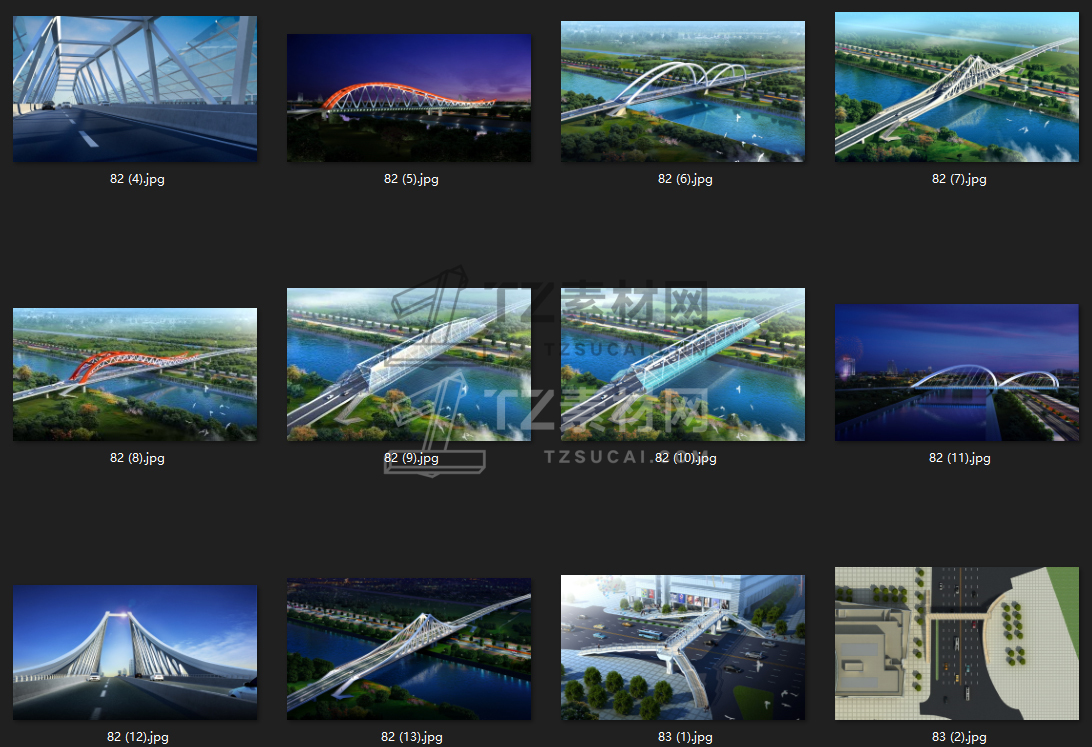Click the file name 82 (6).jpg
1092x747 pixels.
pyautogui.click(x=685, y=179)
